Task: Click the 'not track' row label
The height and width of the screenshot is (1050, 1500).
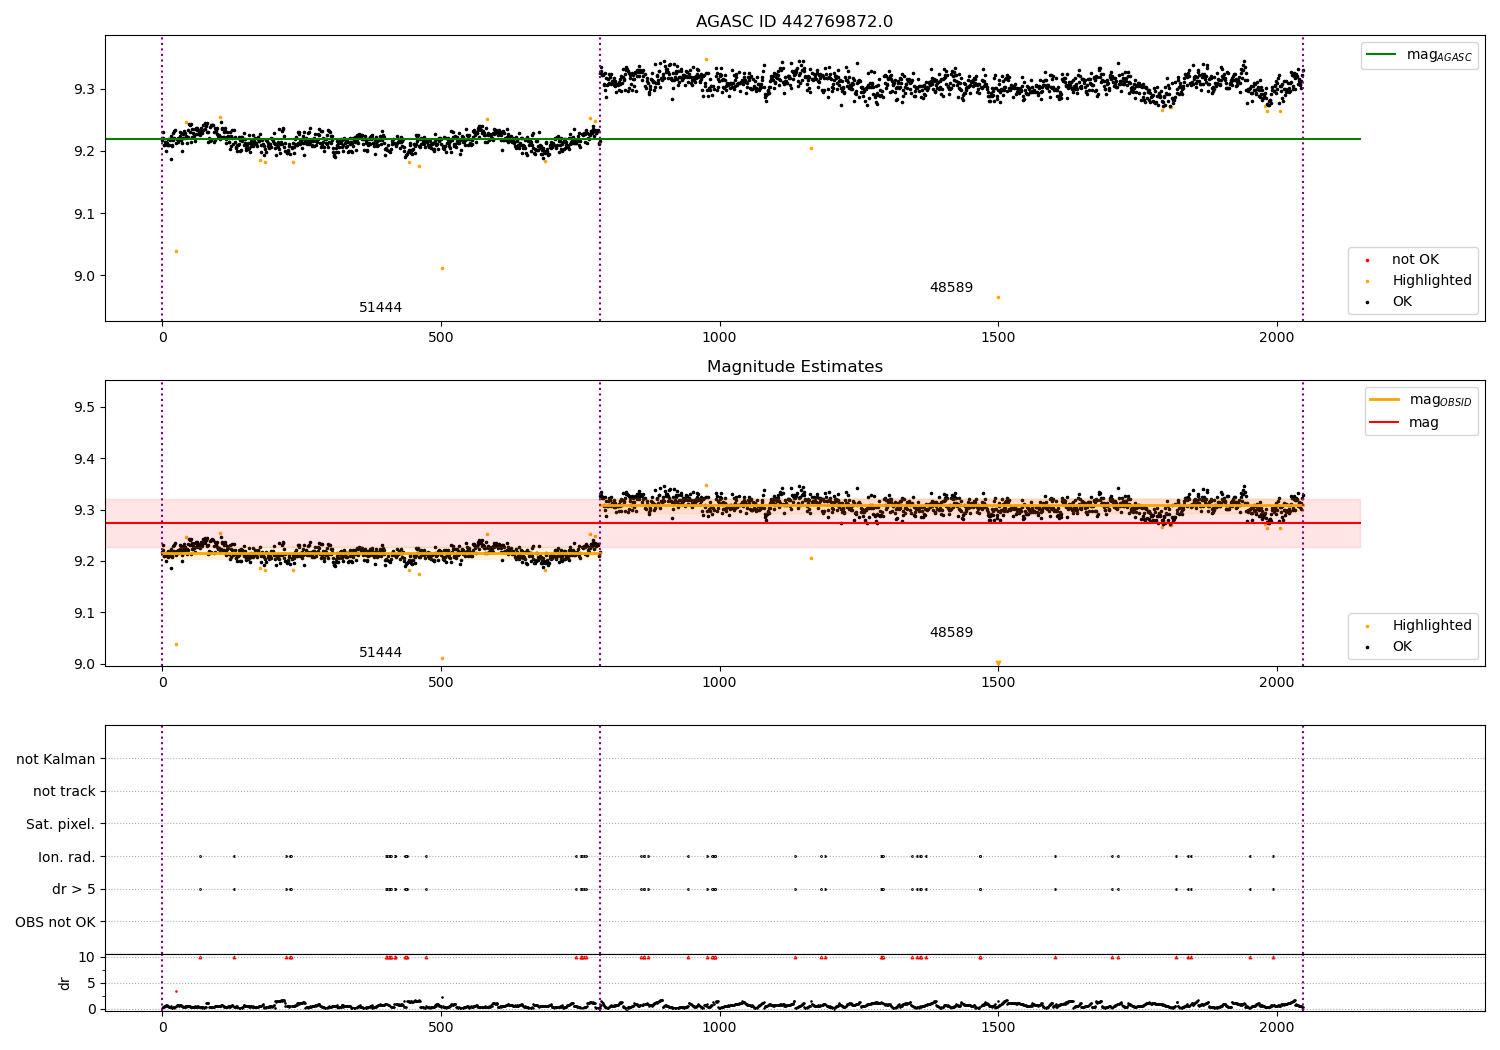Action: pyautogui.click(x=64, y=791)
